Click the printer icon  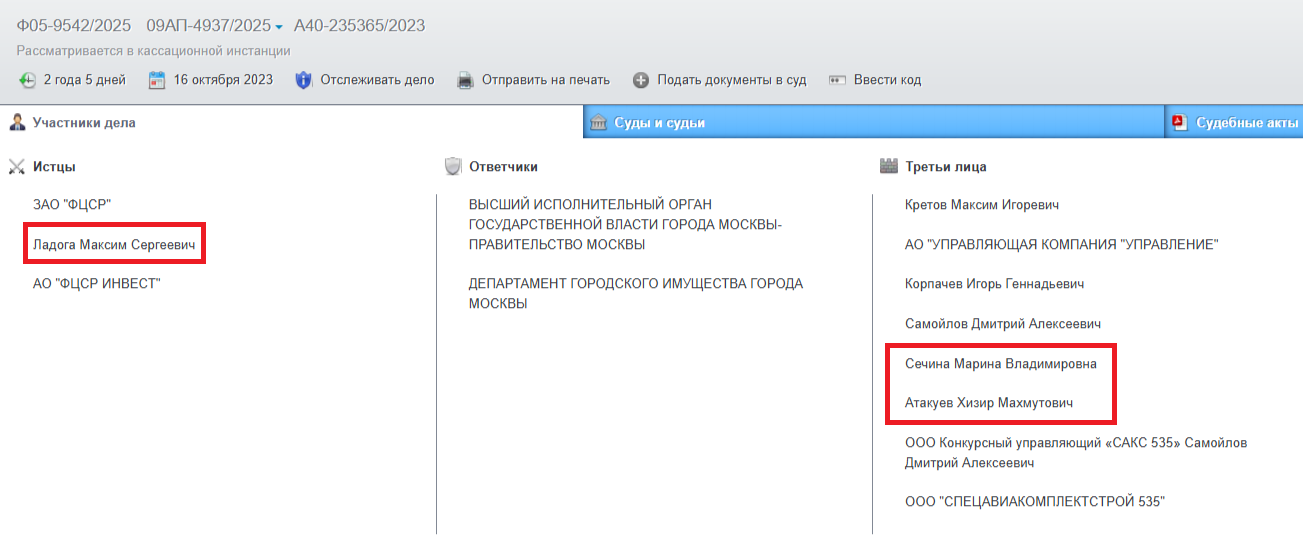point(465,80)
